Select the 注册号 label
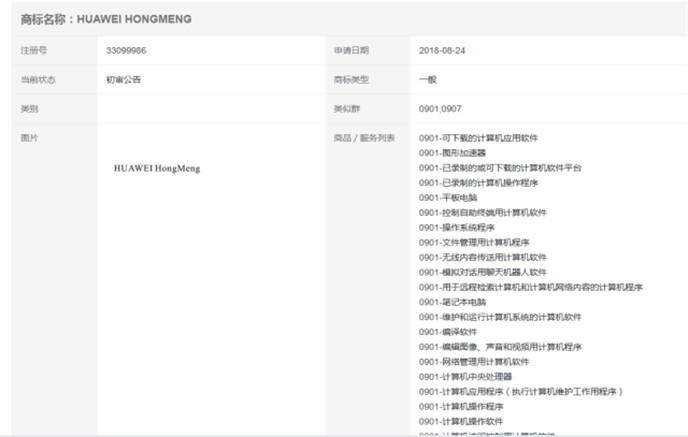The width and height of the screenshot is (688, 437). click(x=34, y=50)
